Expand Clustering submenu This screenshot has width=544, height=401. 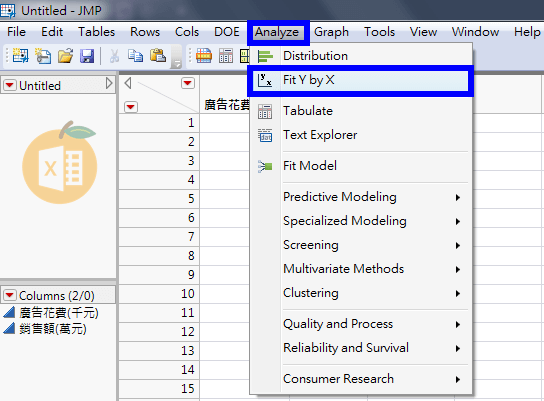361,293
